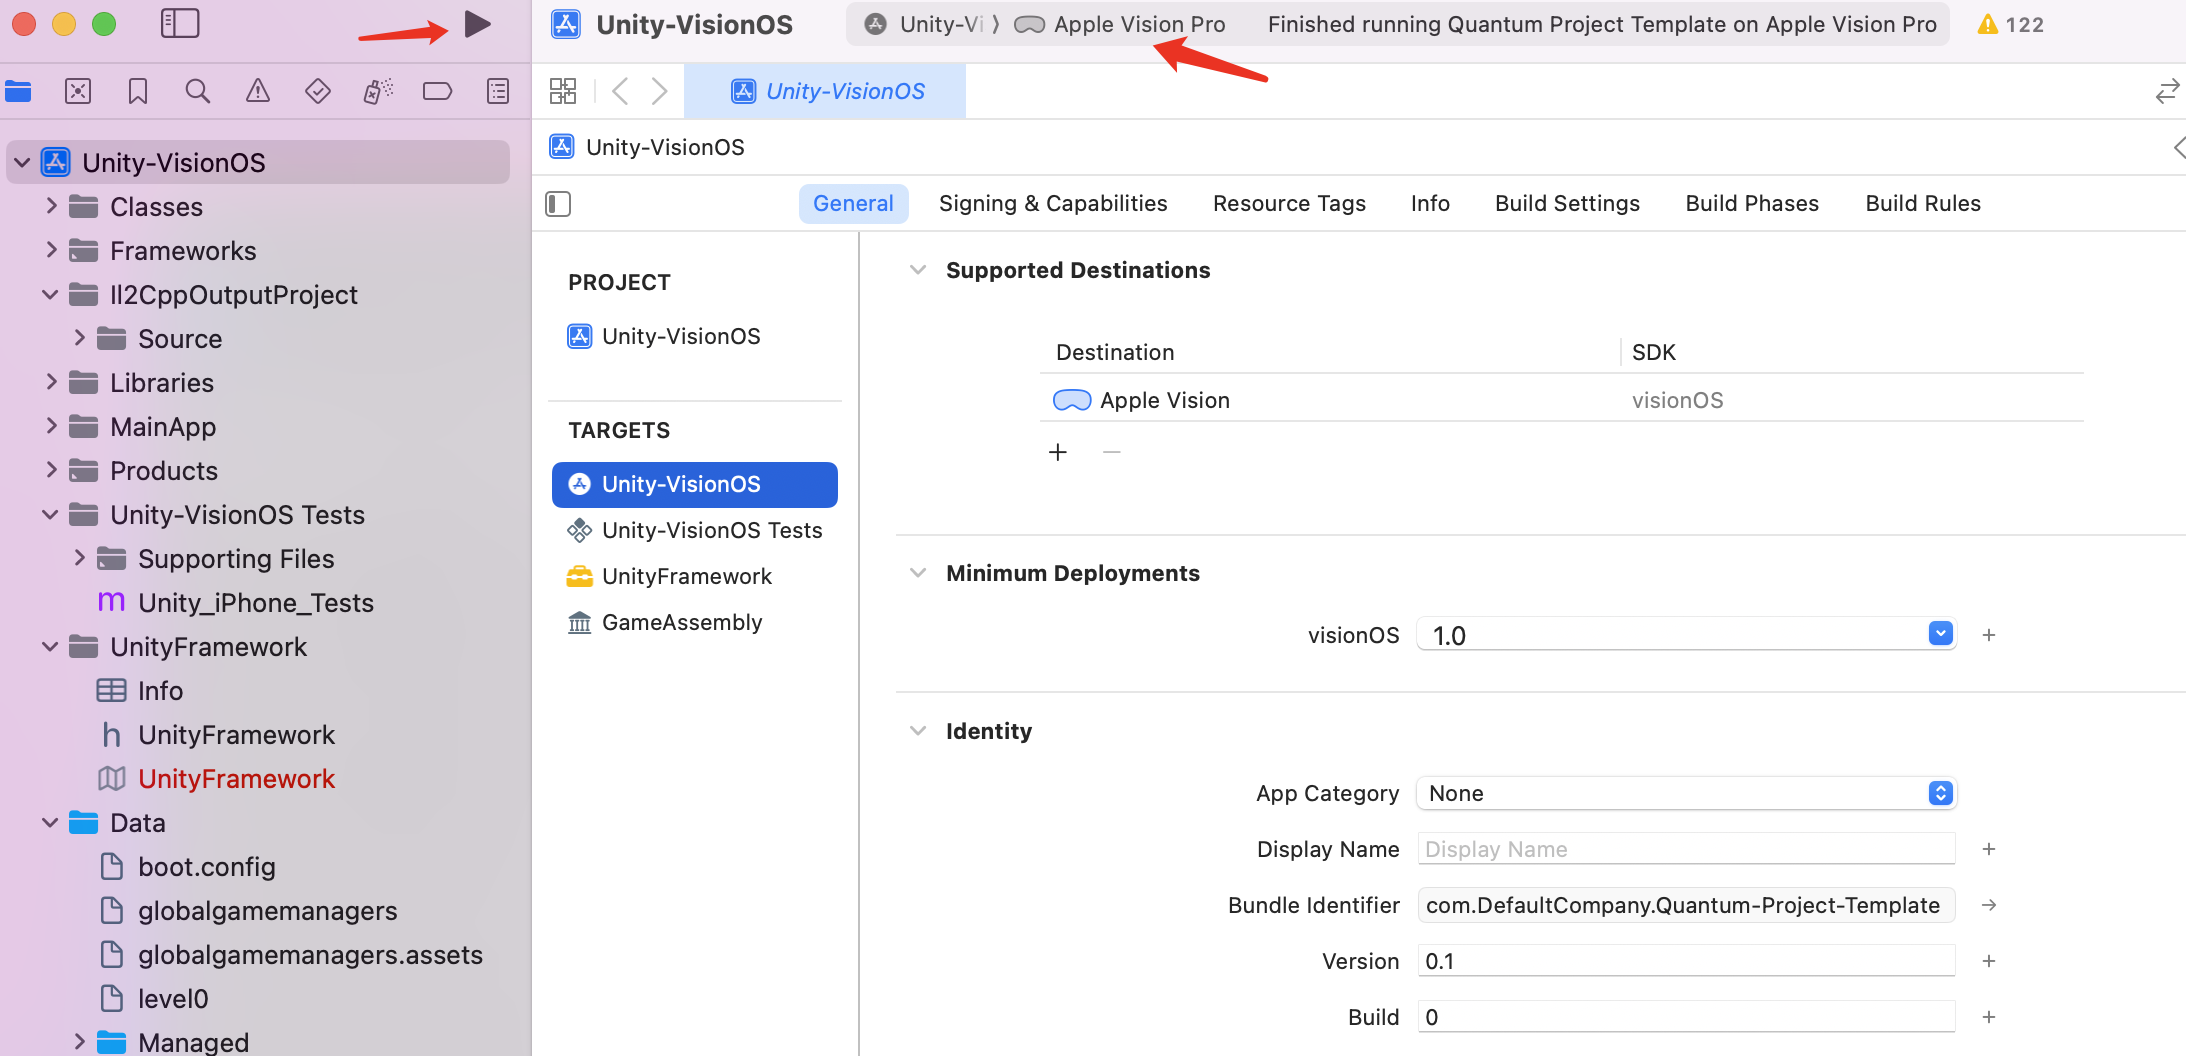Choose the Apple Vision Pro run destination
2186x1056 pixels.
(x=1120, y=24)
